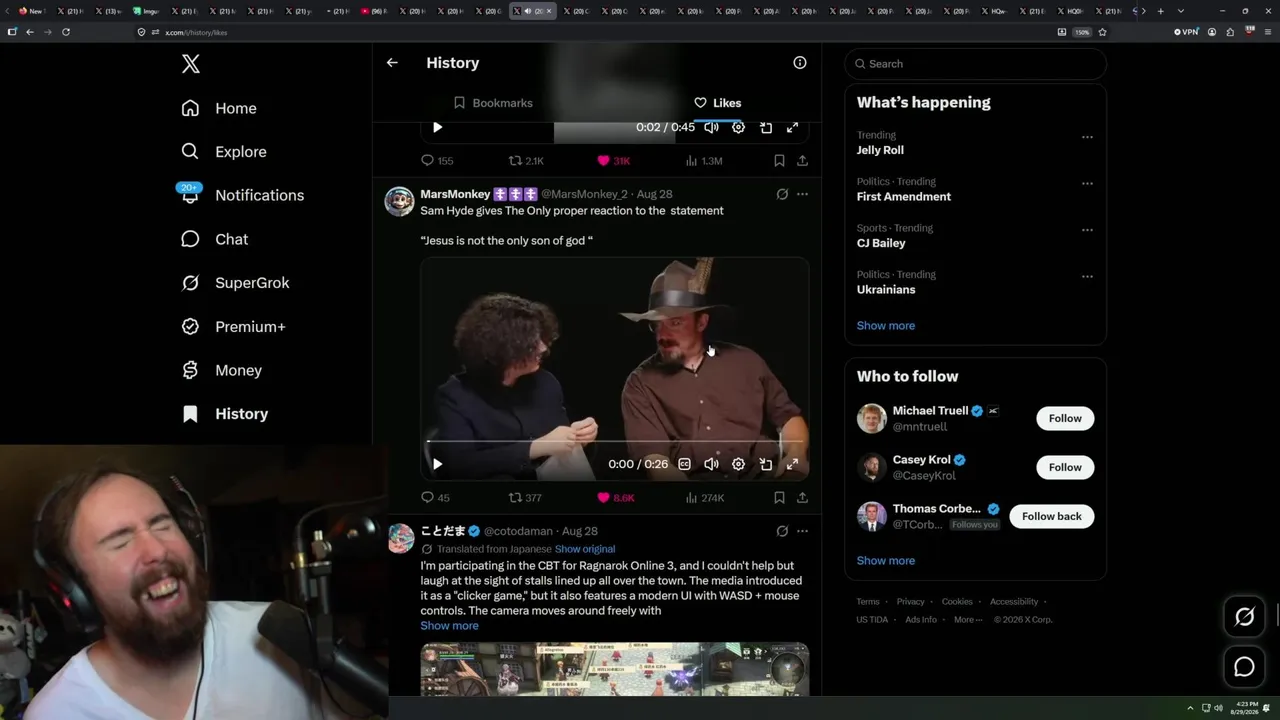Open the VPN button in browser toolbar
This screenshot has width=1280, height=720.
1186,32
